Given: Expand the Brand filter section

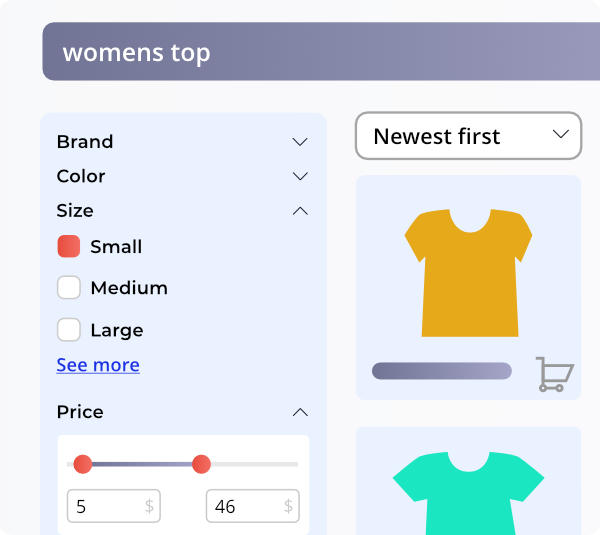Looking at the screenshot, I should pos(299,142).
